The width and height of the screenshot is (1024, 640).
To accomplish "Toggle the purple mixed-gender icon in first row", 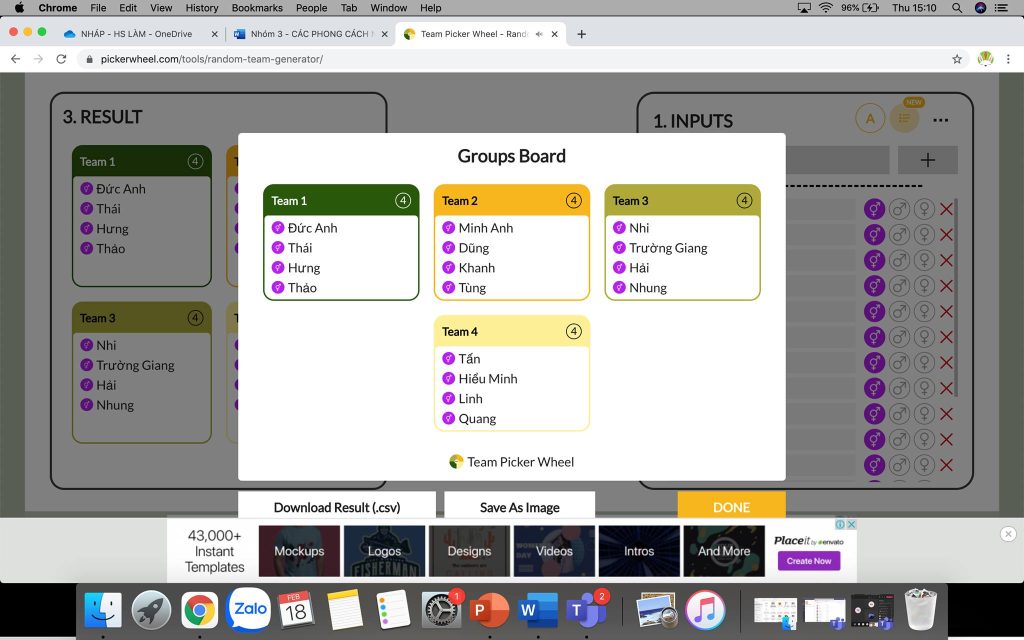I will point(874,209).
